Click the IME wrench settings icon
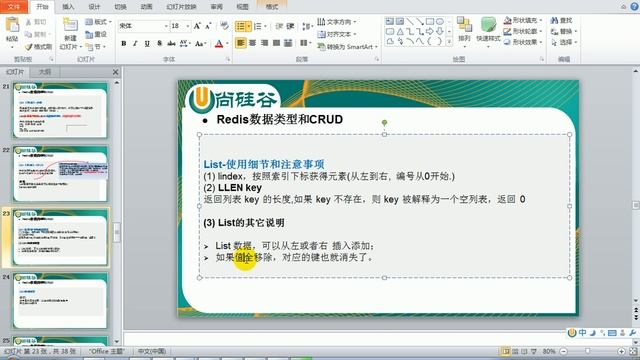 click(x=633, y=333)
